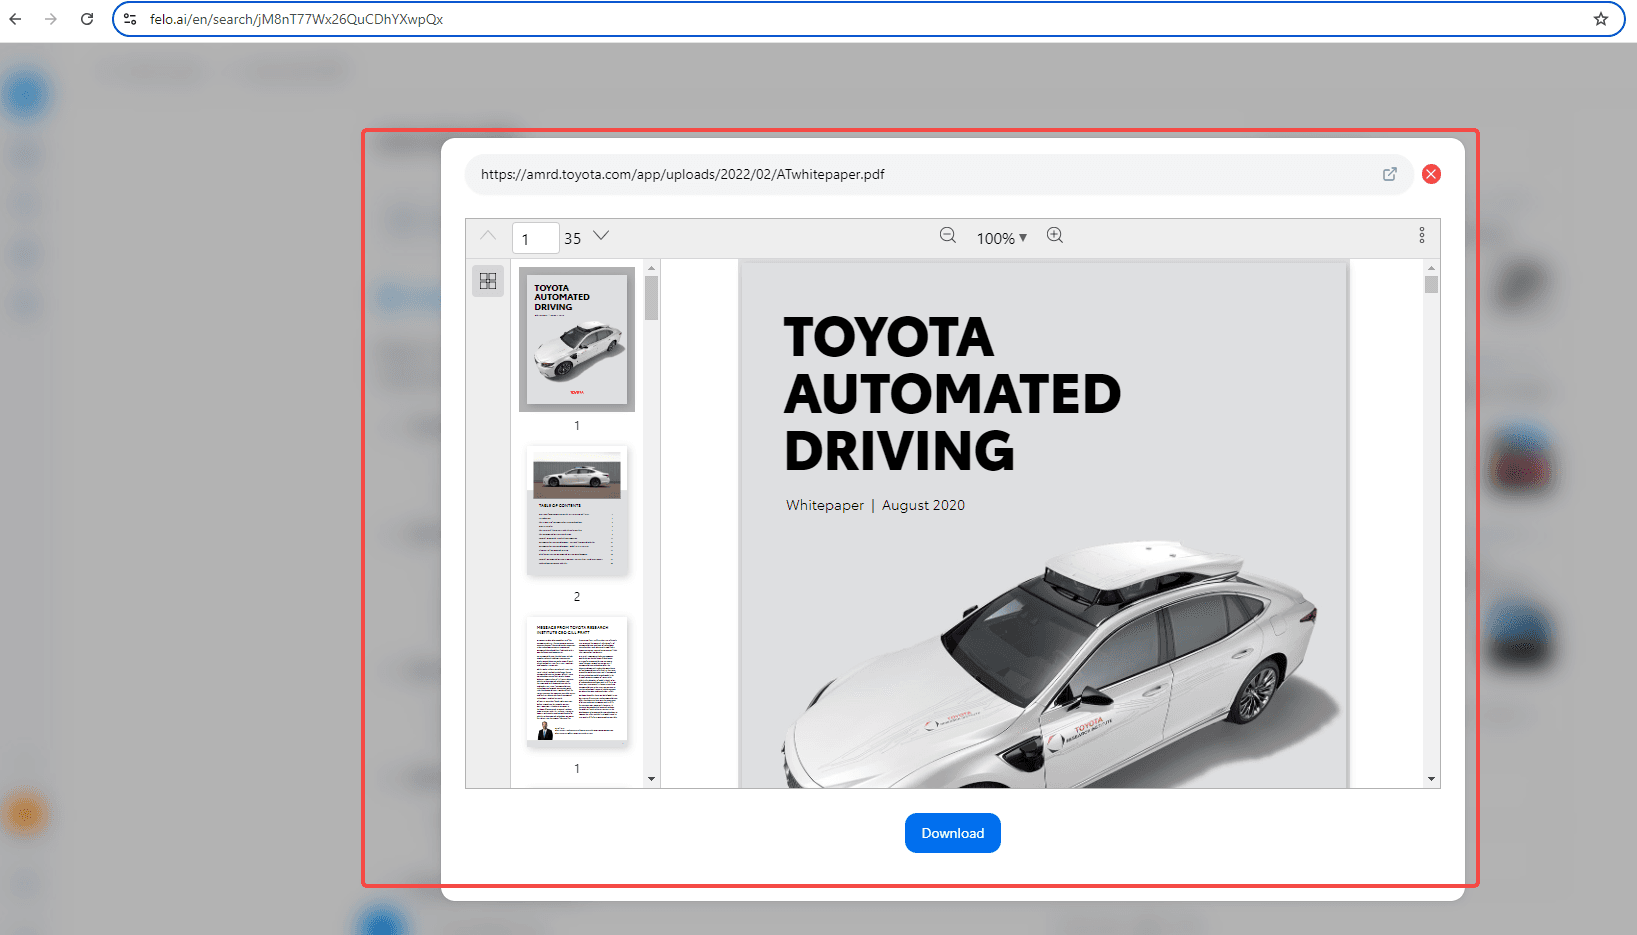Zoom in the PDF document

coord(1055,236)
